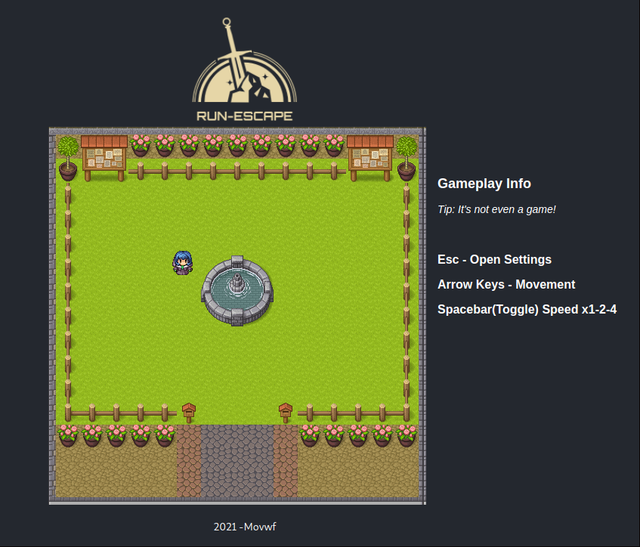Click the '2021 -Movwf' footer text
The height and width of the screenshot is (547, 640).
(245, 527)
